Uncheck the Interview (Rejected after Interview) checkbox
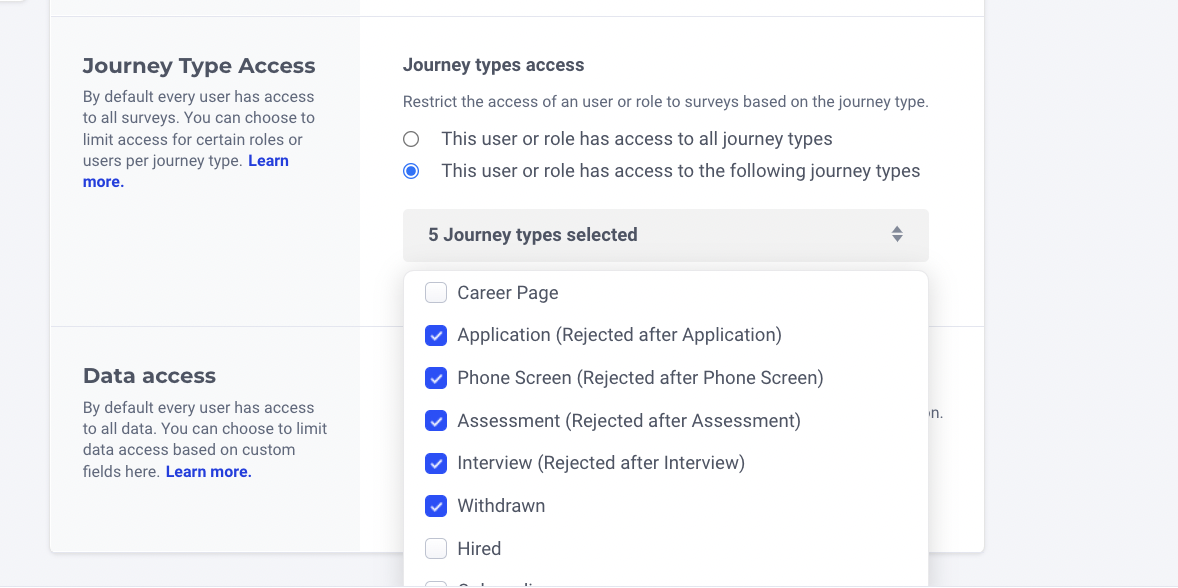 click(436, 463)
